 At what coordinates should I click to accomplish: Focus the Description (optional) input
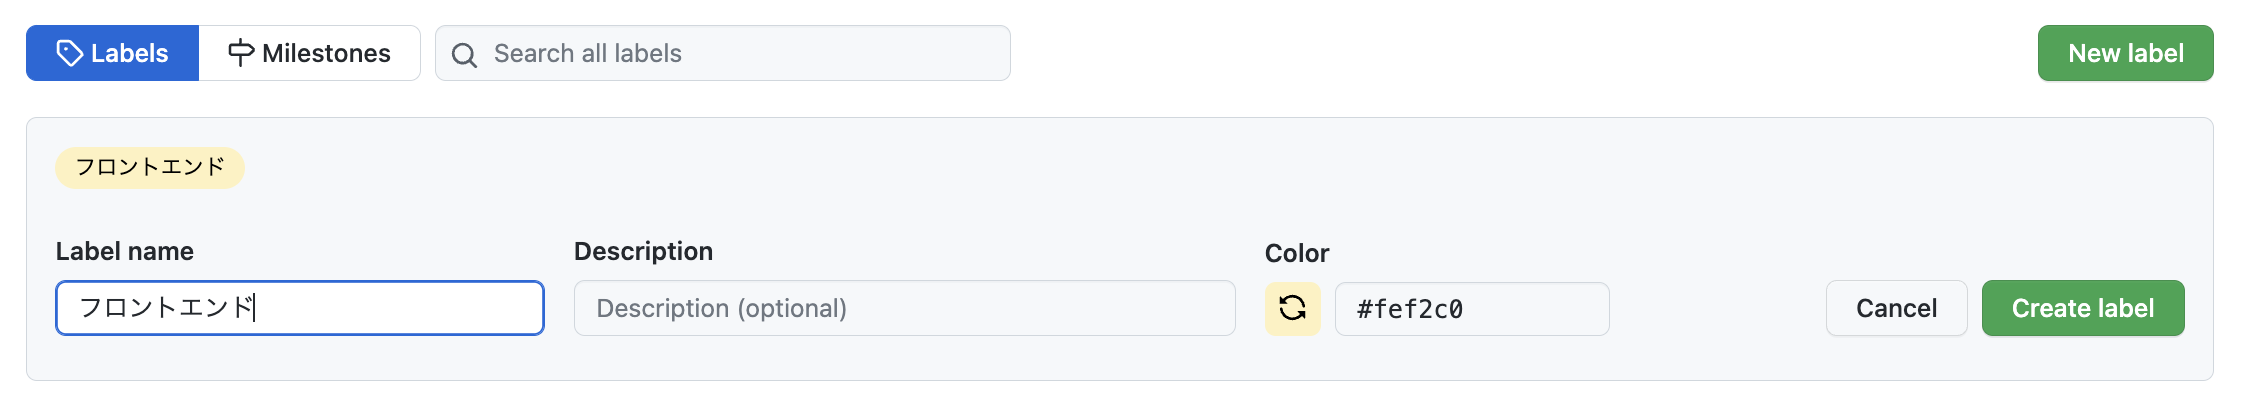pyautogui.click(x=905, y=308)
